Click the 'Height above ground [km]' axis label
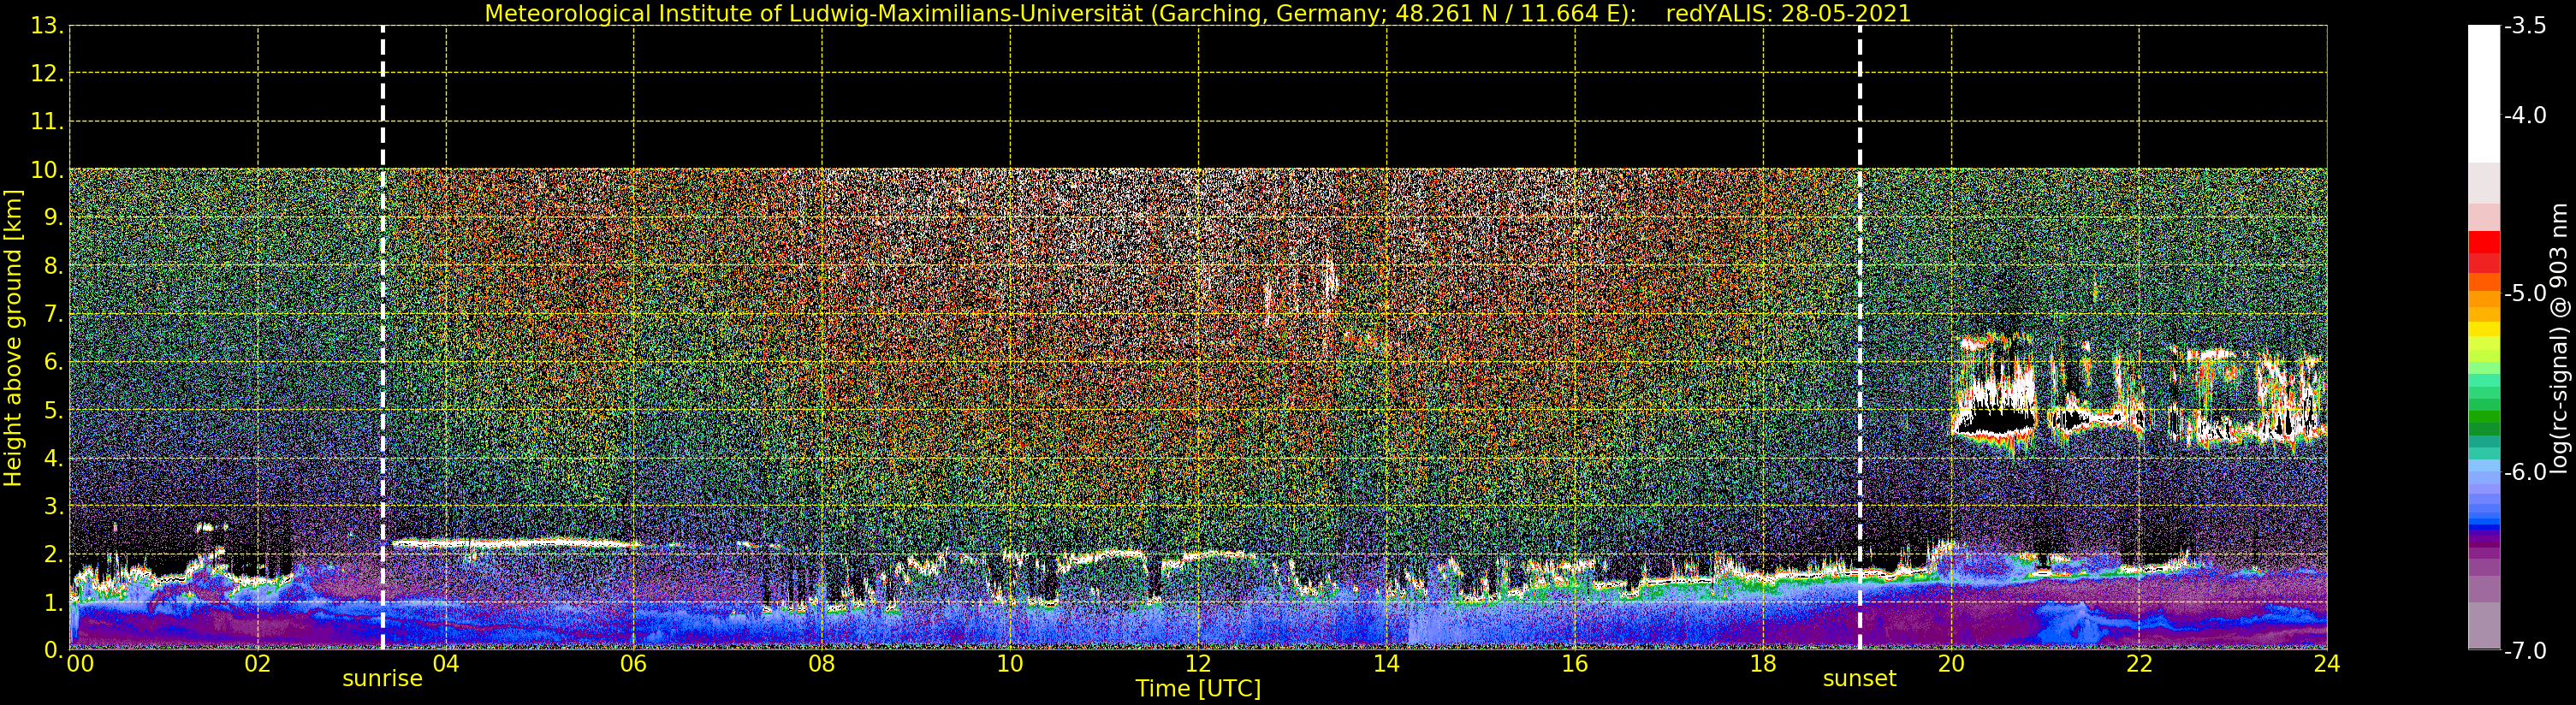This screenshot has width=2576, height=705. tap(13, 338)
